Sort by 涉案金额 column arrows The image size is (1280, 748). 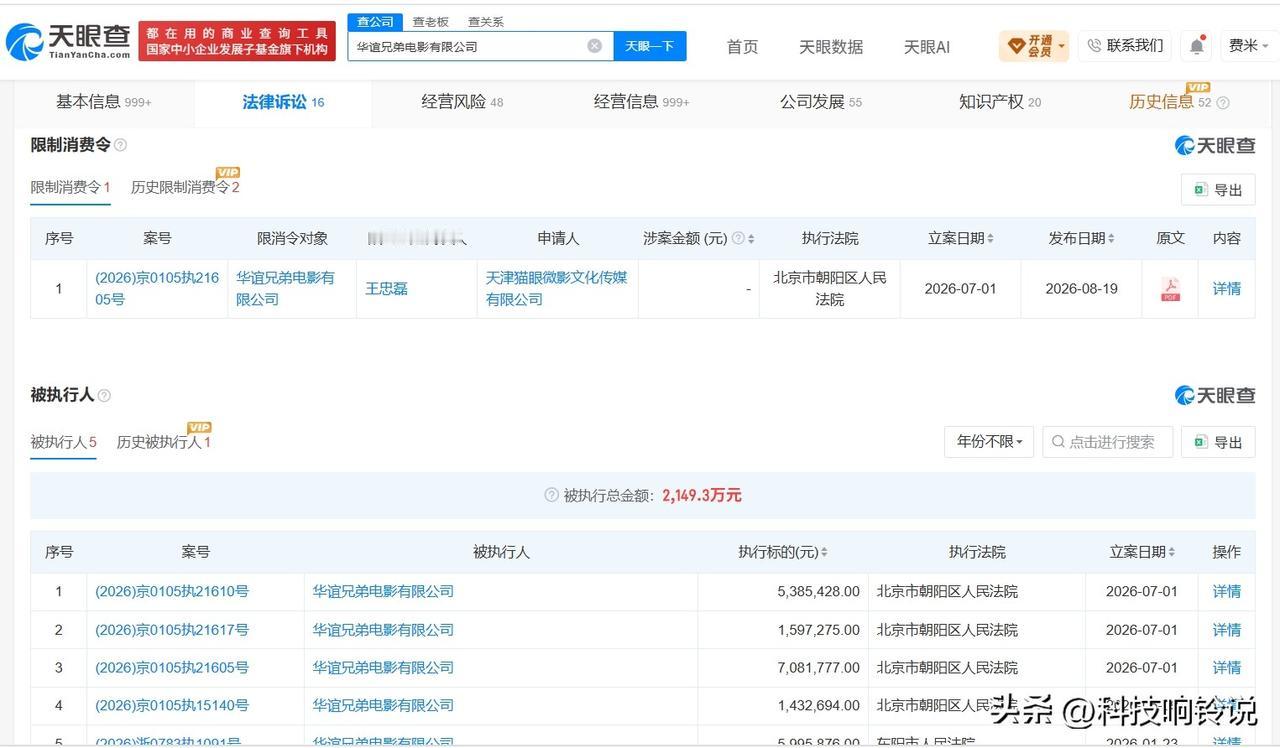[x=751, y=238]
